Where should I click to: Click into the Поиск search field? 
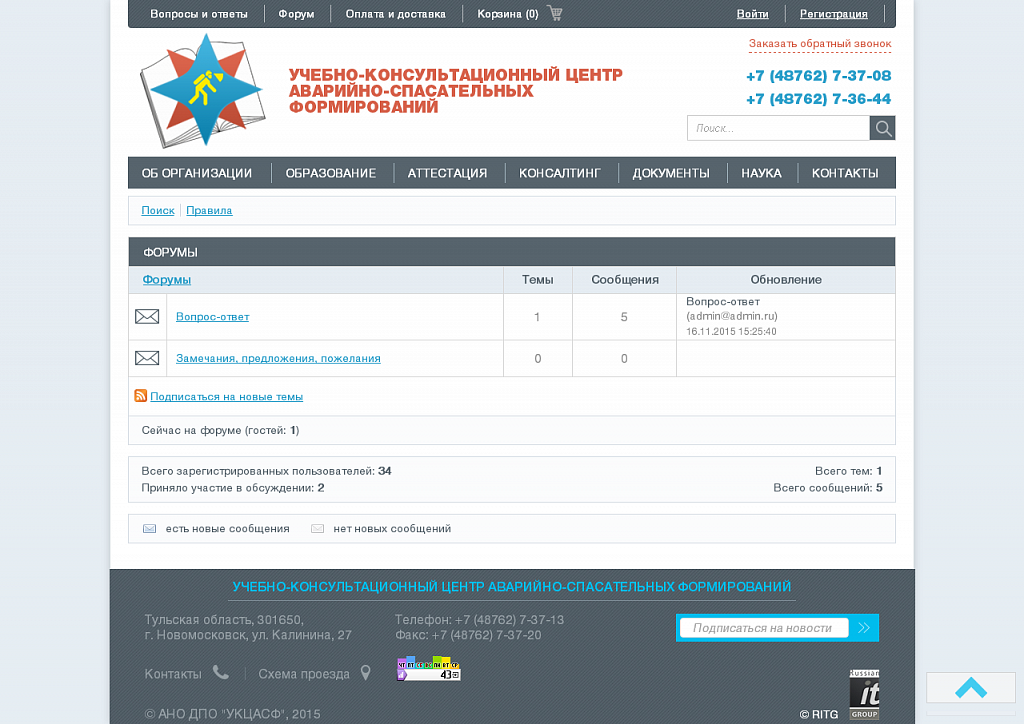778,128
